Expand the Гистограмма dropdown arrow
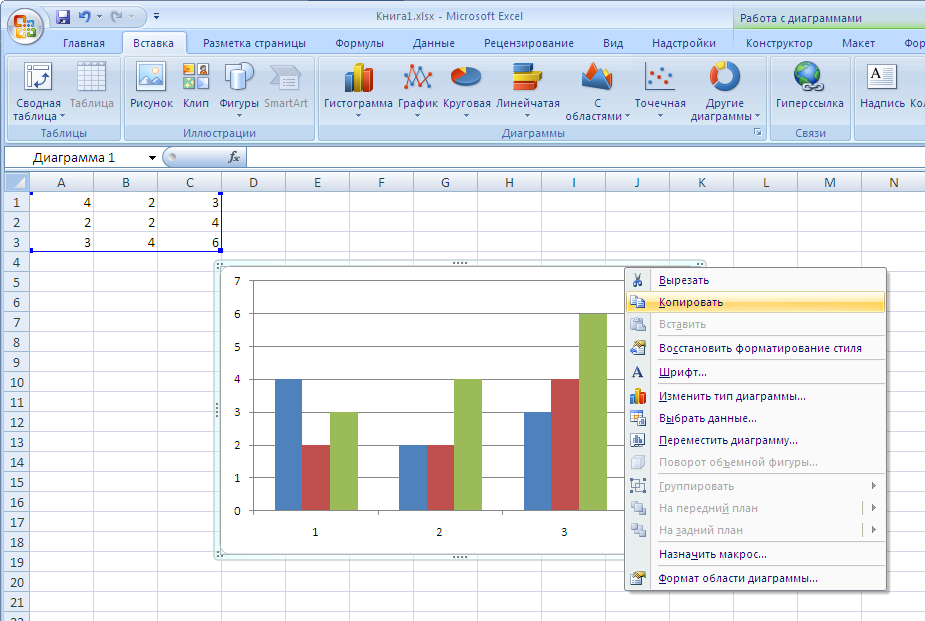The width and height of the screenshot is (925, 621). (358, 116)
